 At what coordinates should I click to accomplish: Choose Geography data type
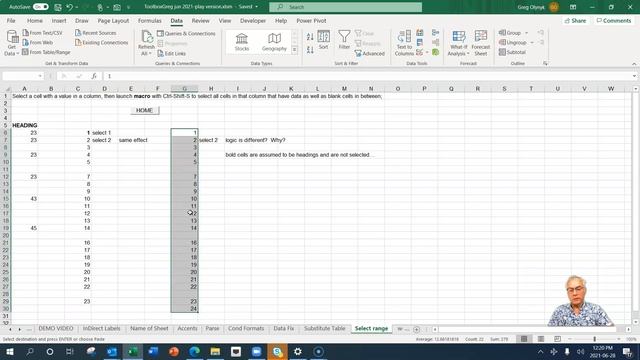click(274, 42)
